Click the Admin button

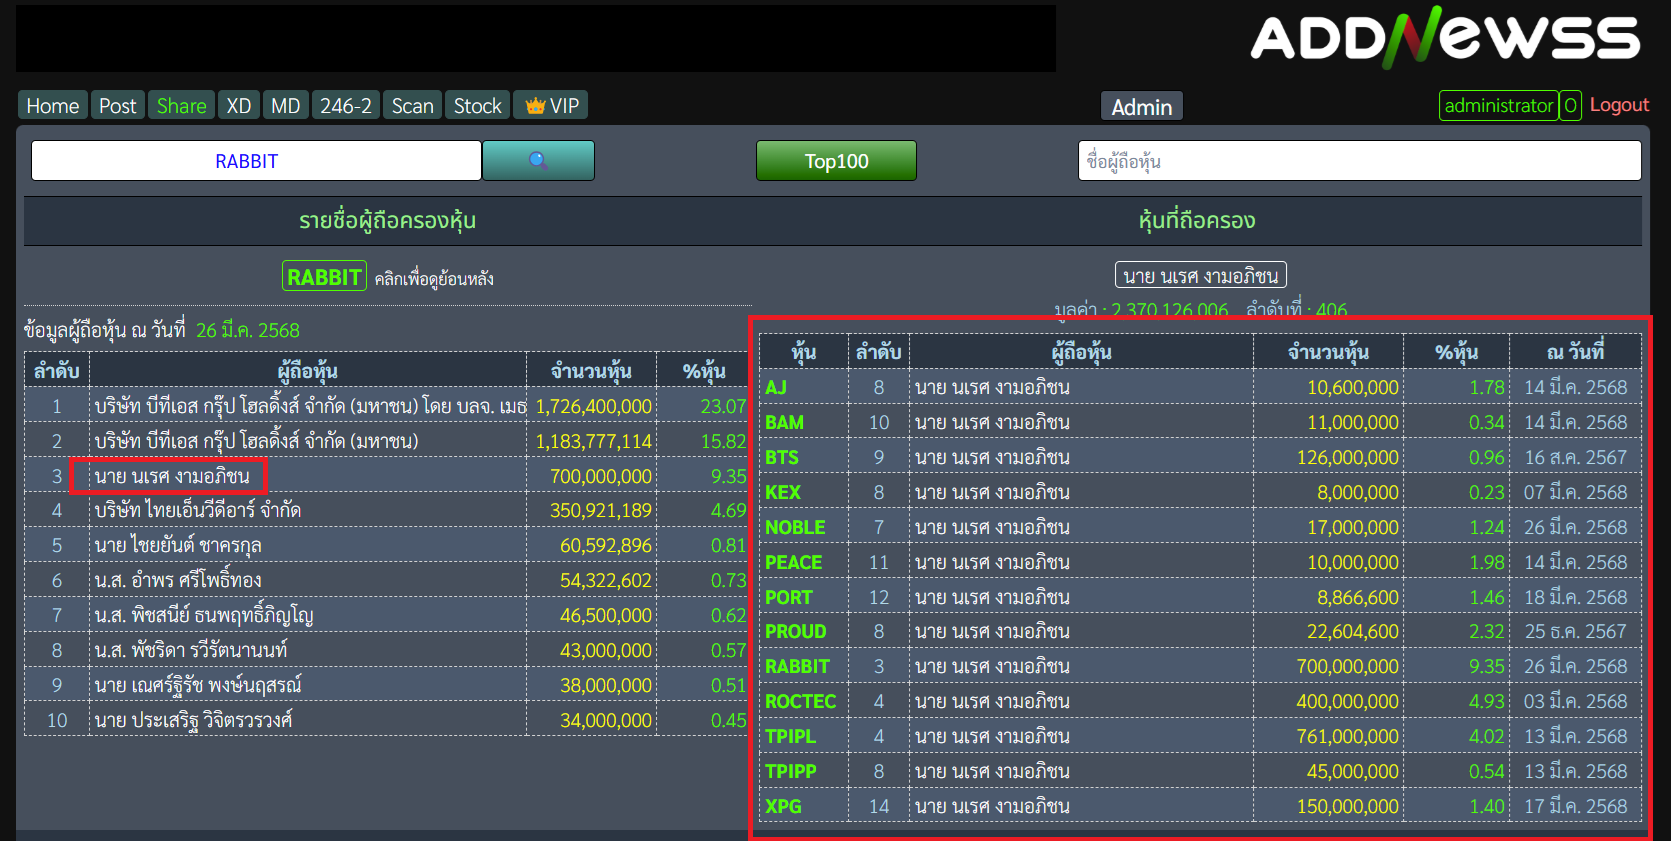[1142, 106]
